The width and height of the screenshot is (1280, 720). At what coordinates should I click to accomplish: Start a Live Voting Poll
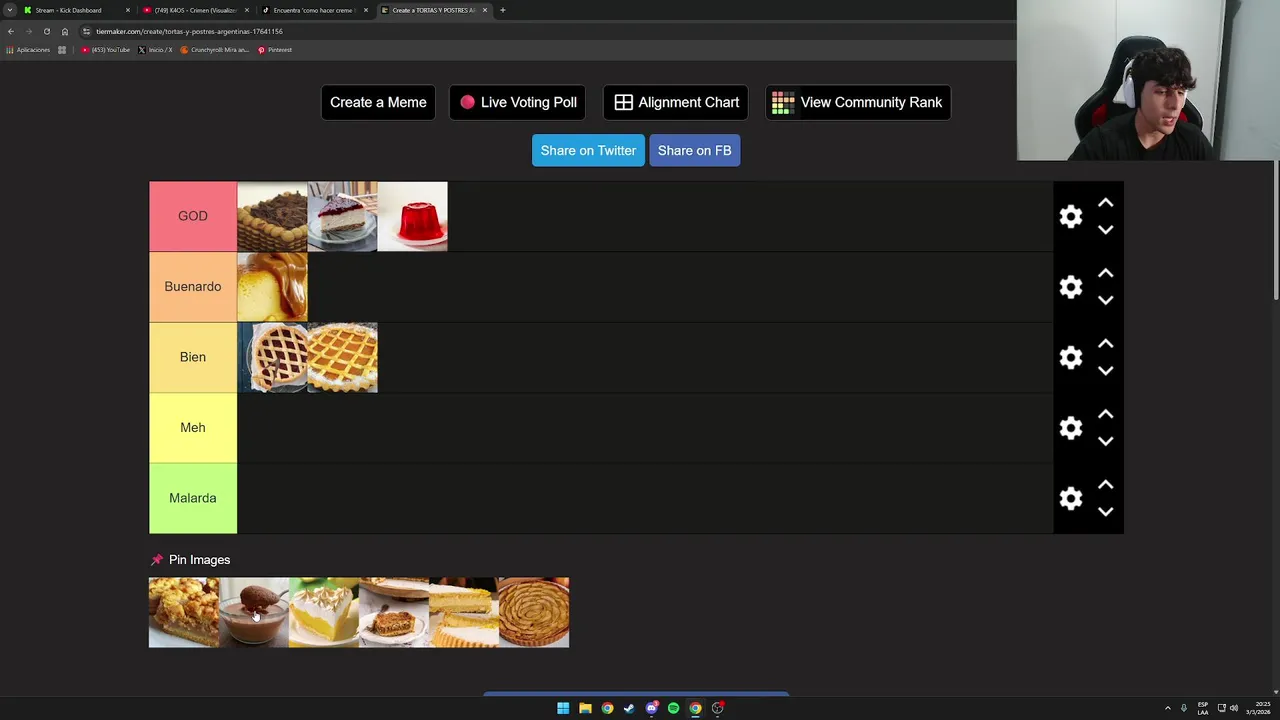click(518, 102)
